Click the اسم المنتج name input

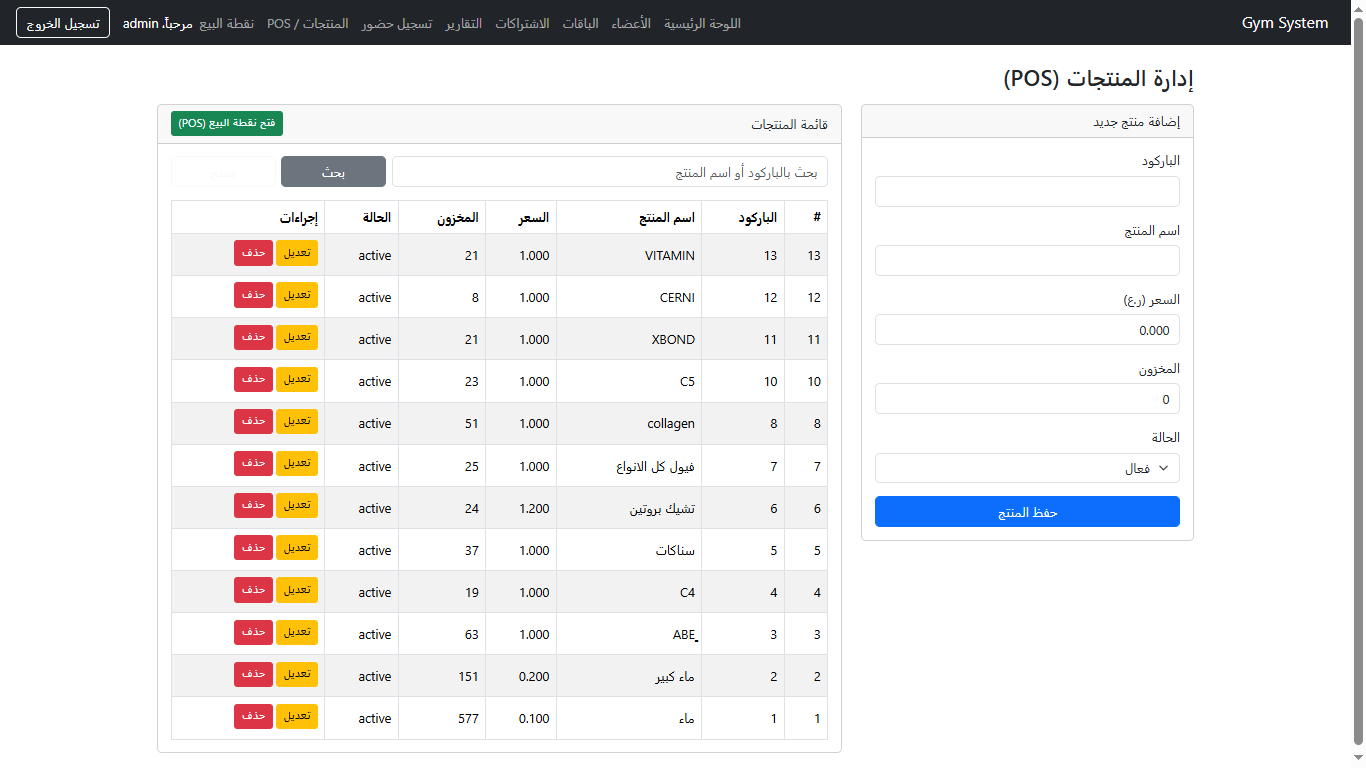tap(1027, 261)
